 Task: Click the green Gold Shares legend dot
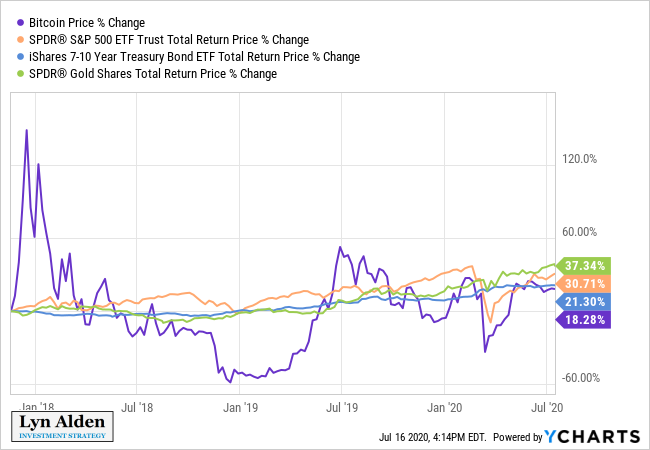pos(20,73)
